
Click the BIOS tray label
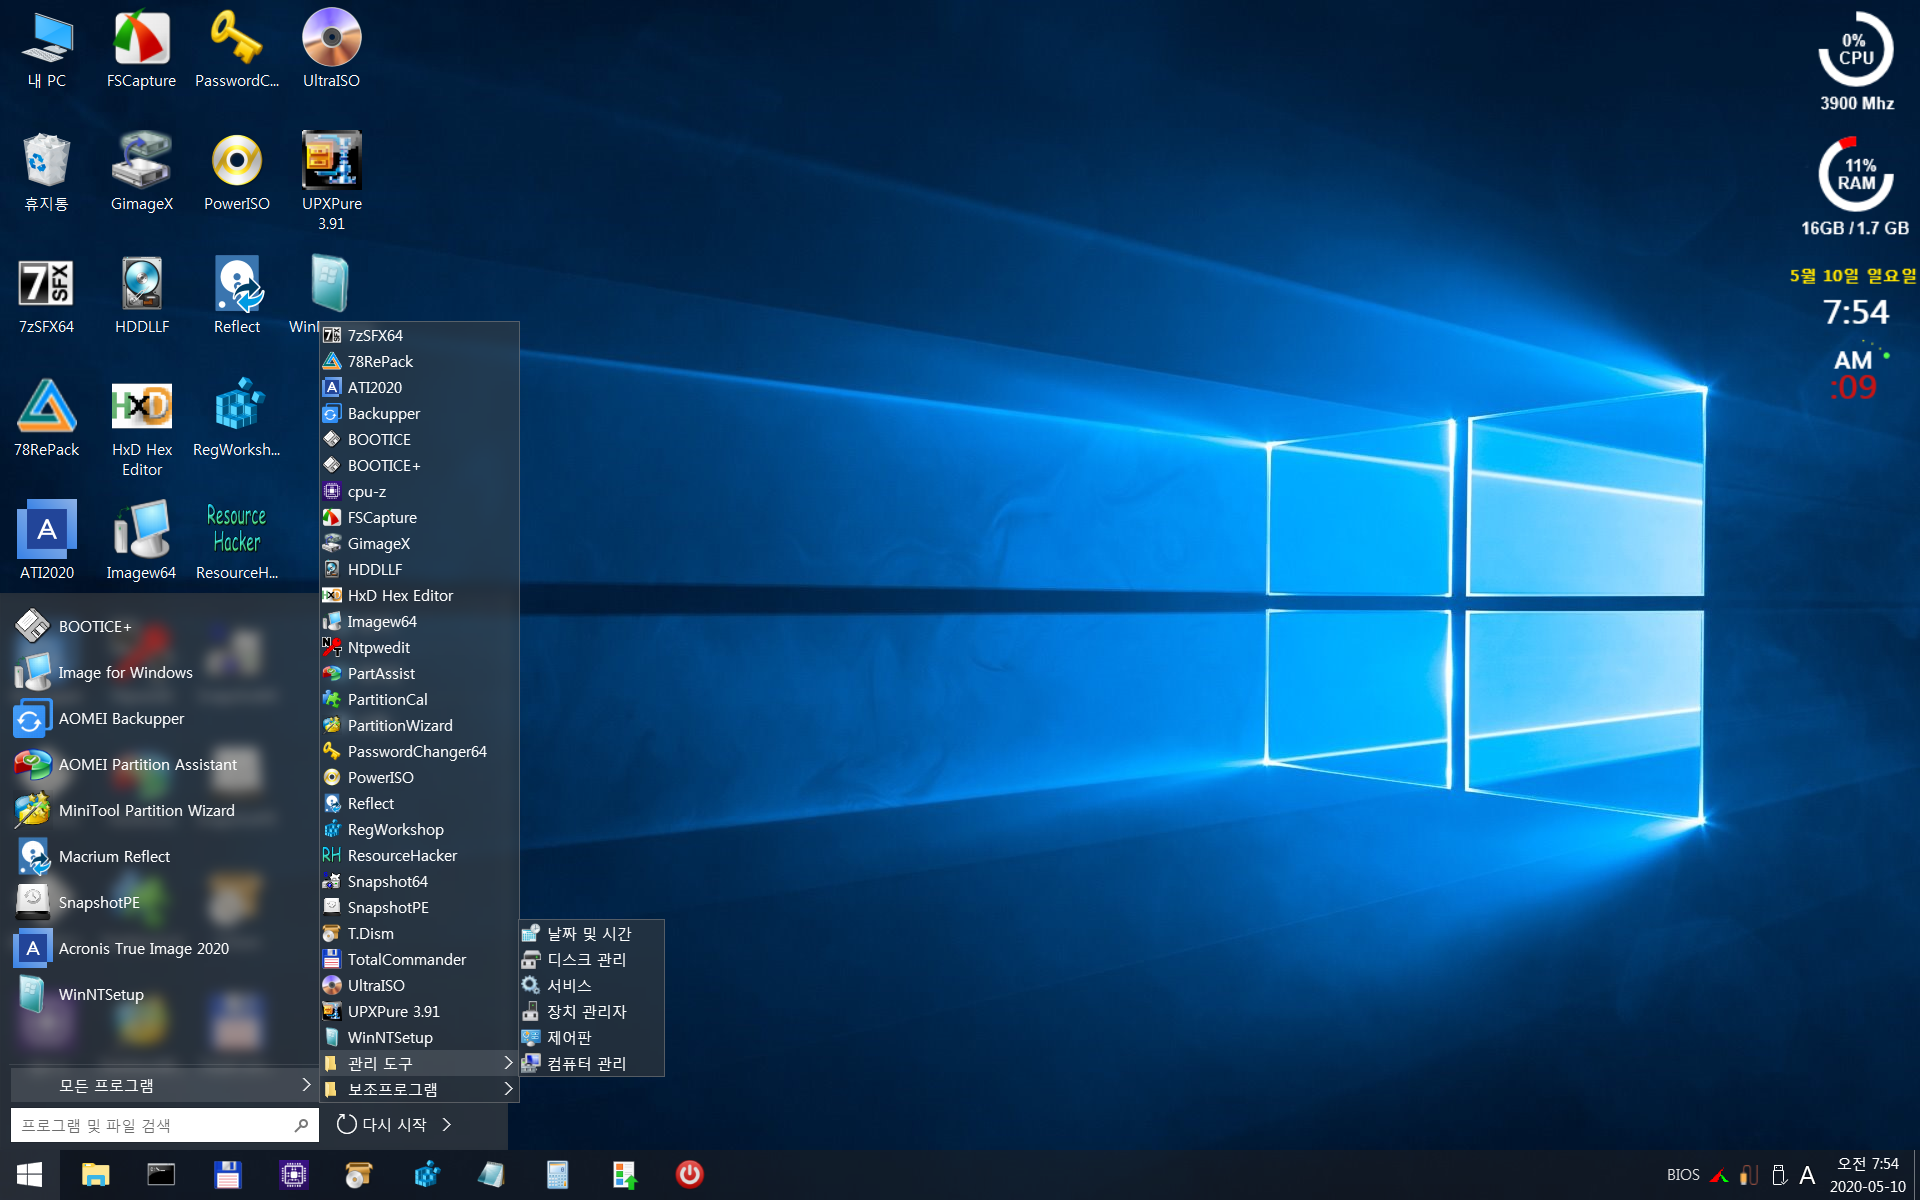point(1683,1175)
